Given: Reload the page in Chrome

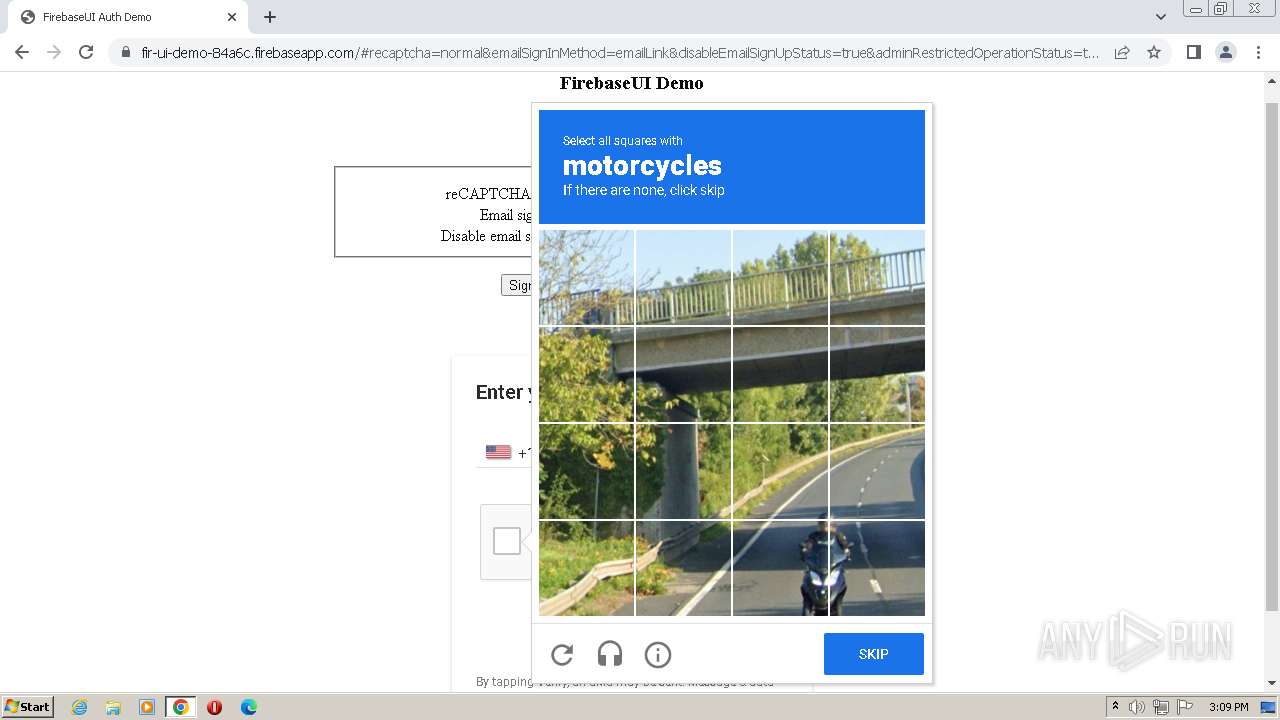Looking at the screenshot, I should point(86,52).
